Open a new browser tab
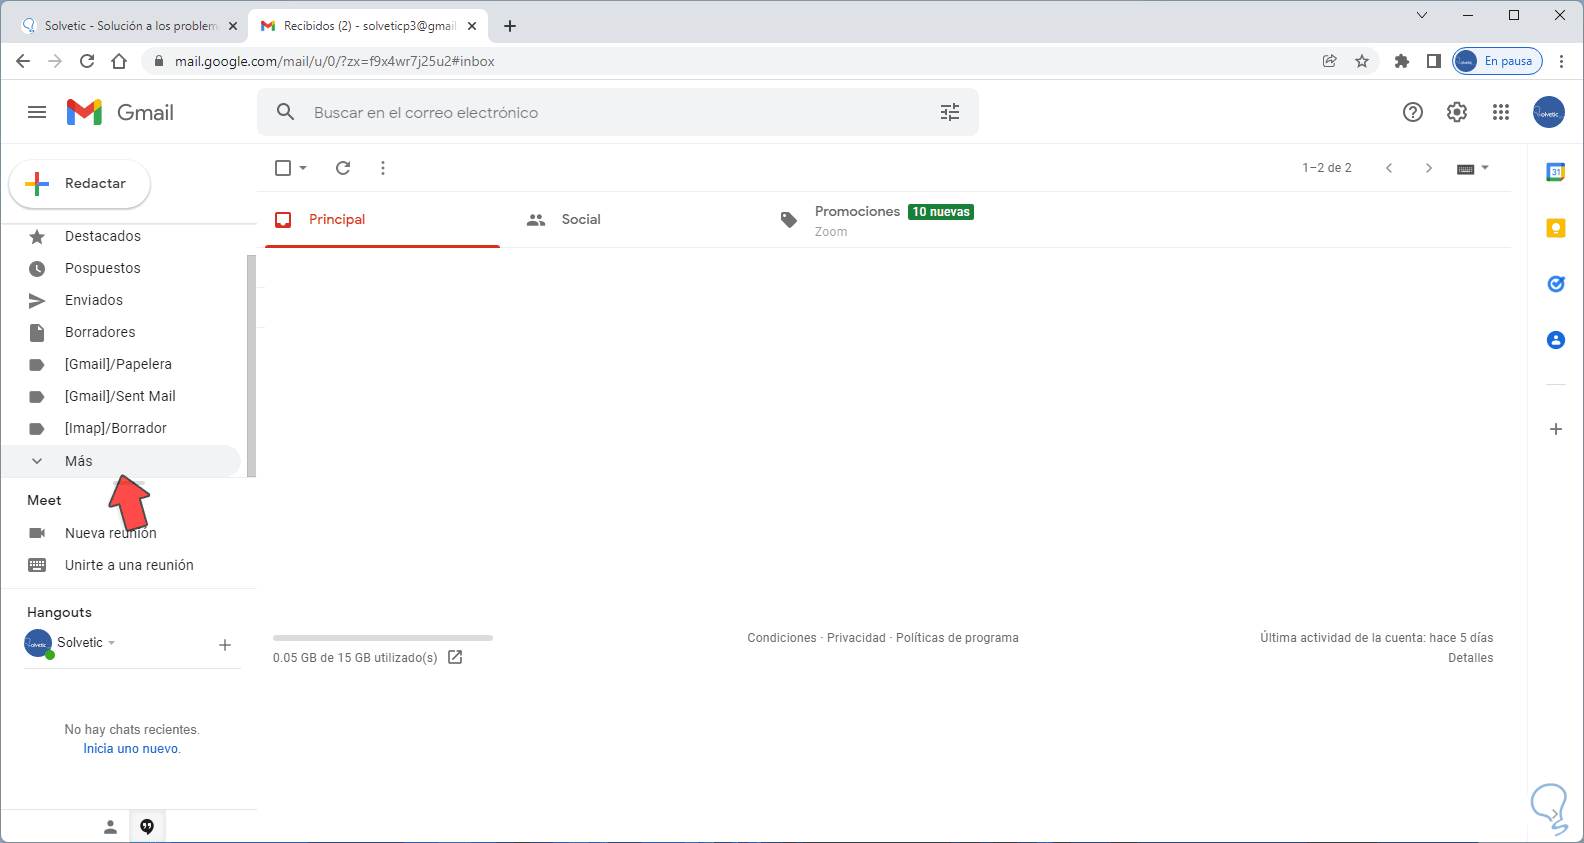 tap(510, 26)
